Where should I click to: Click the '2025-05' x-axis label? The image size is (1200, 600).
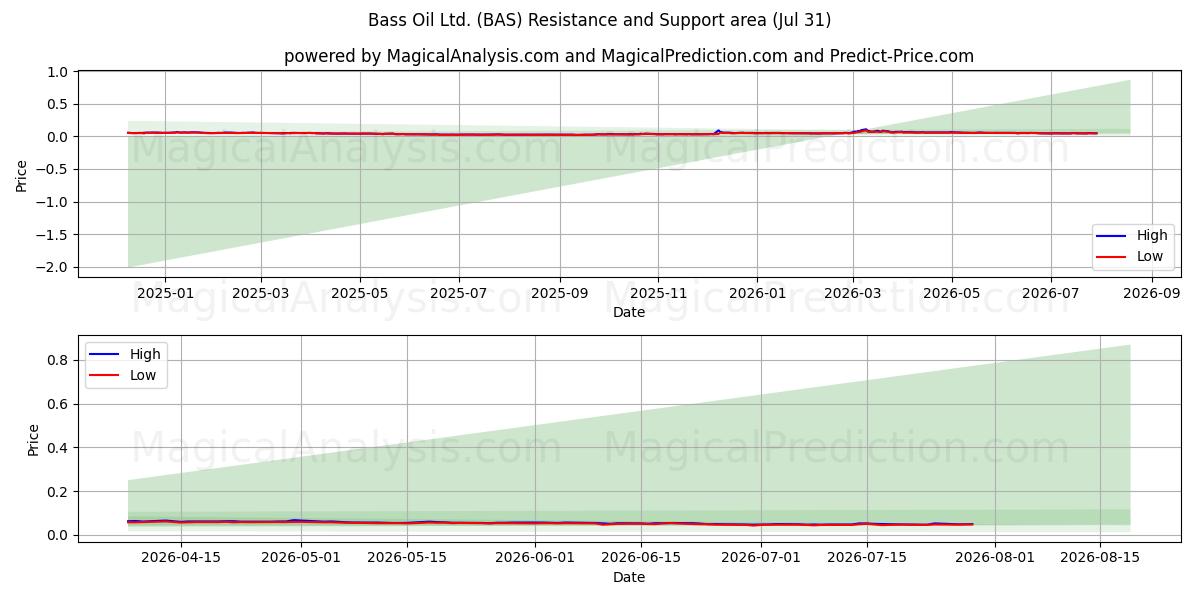coord(360,294)
